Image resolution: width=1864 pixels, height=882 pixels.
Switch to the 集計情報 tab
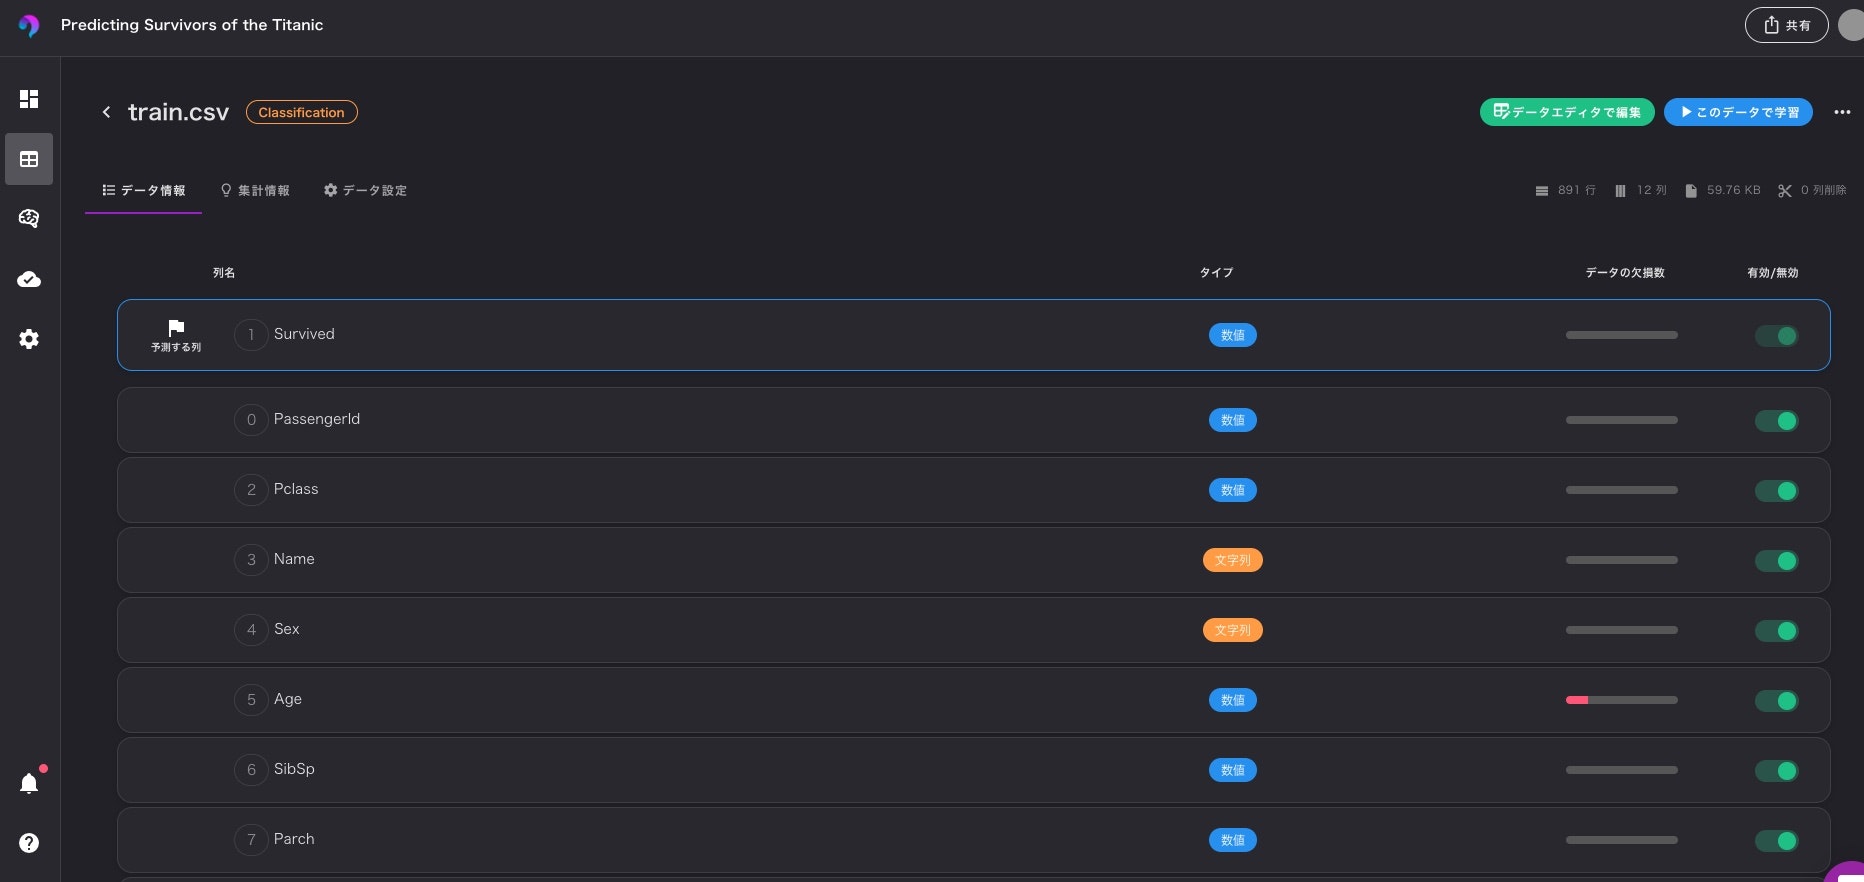tap(255, 190)
